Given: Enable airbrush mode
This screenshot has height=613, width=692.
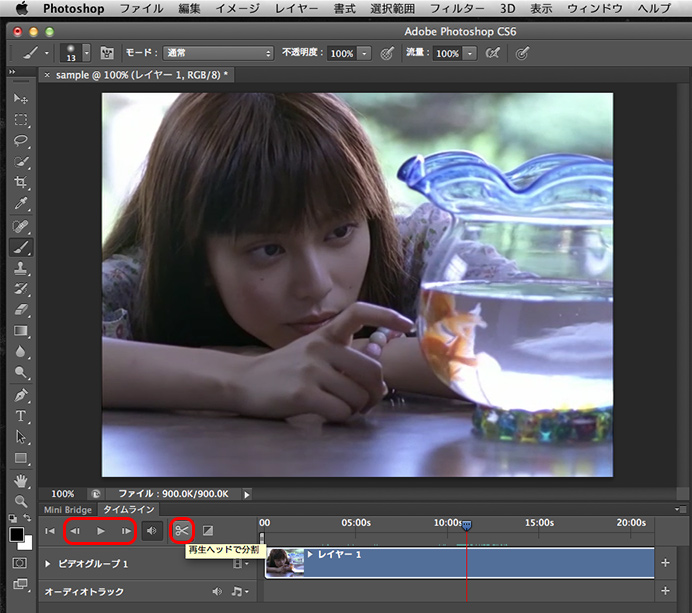Looking at the screenshot, I should click(493, 53).
